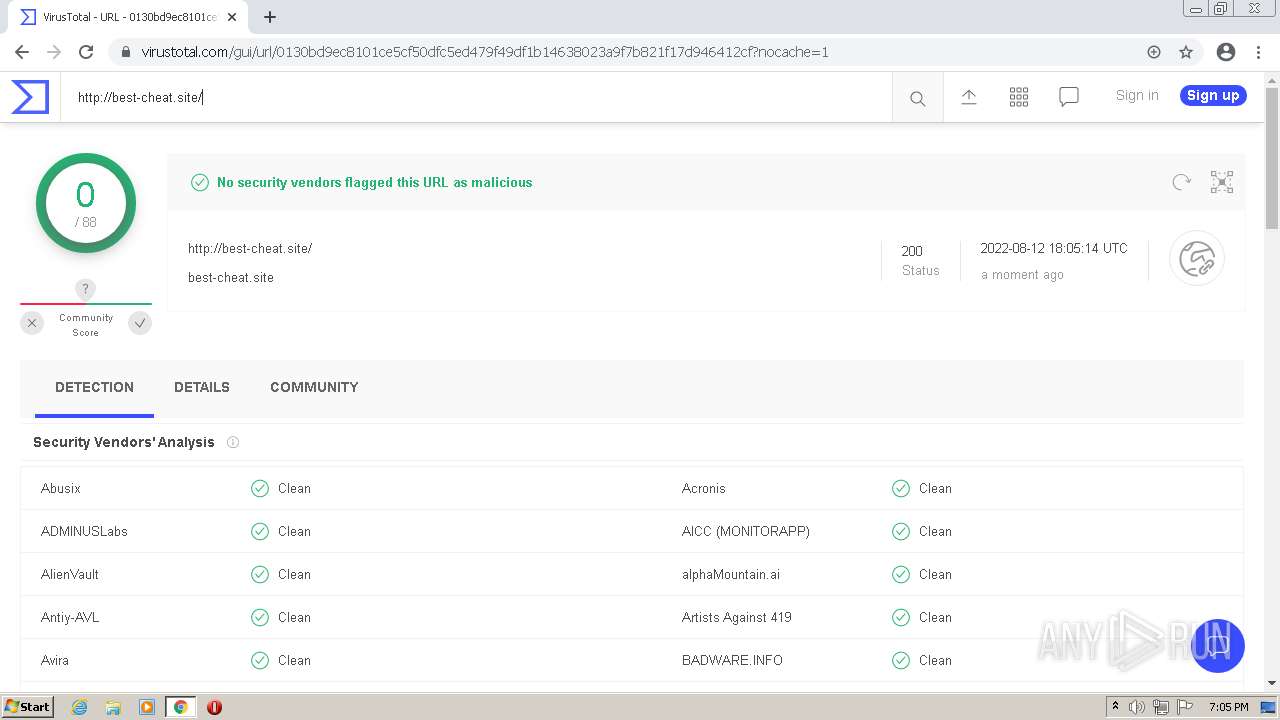Click the community score question mark
This screenshot has width=1280, height=720.
coord(85,289)
